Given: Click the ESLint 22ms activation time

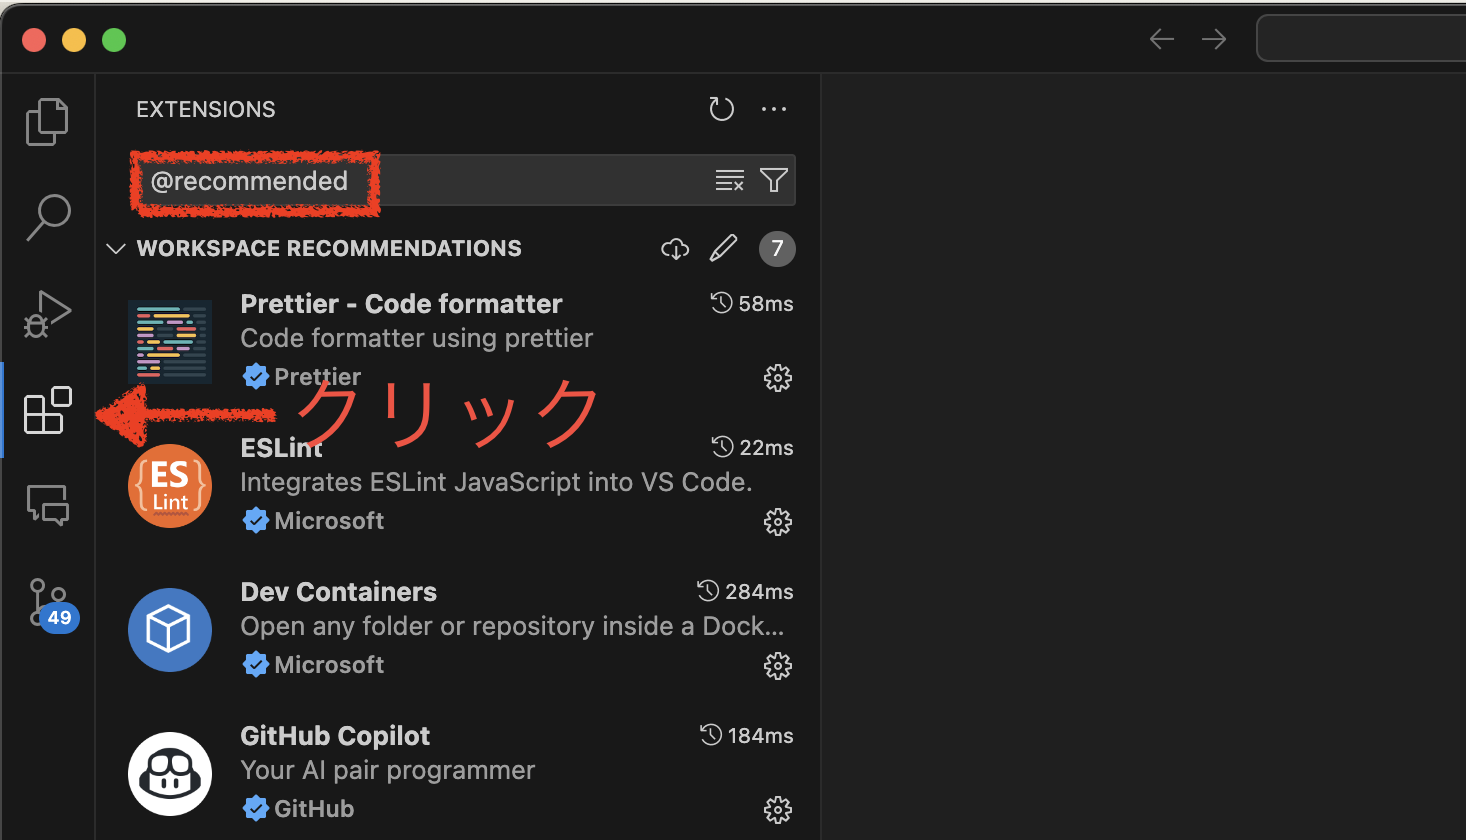Looking at the screenshot, I should click(753, 447).
